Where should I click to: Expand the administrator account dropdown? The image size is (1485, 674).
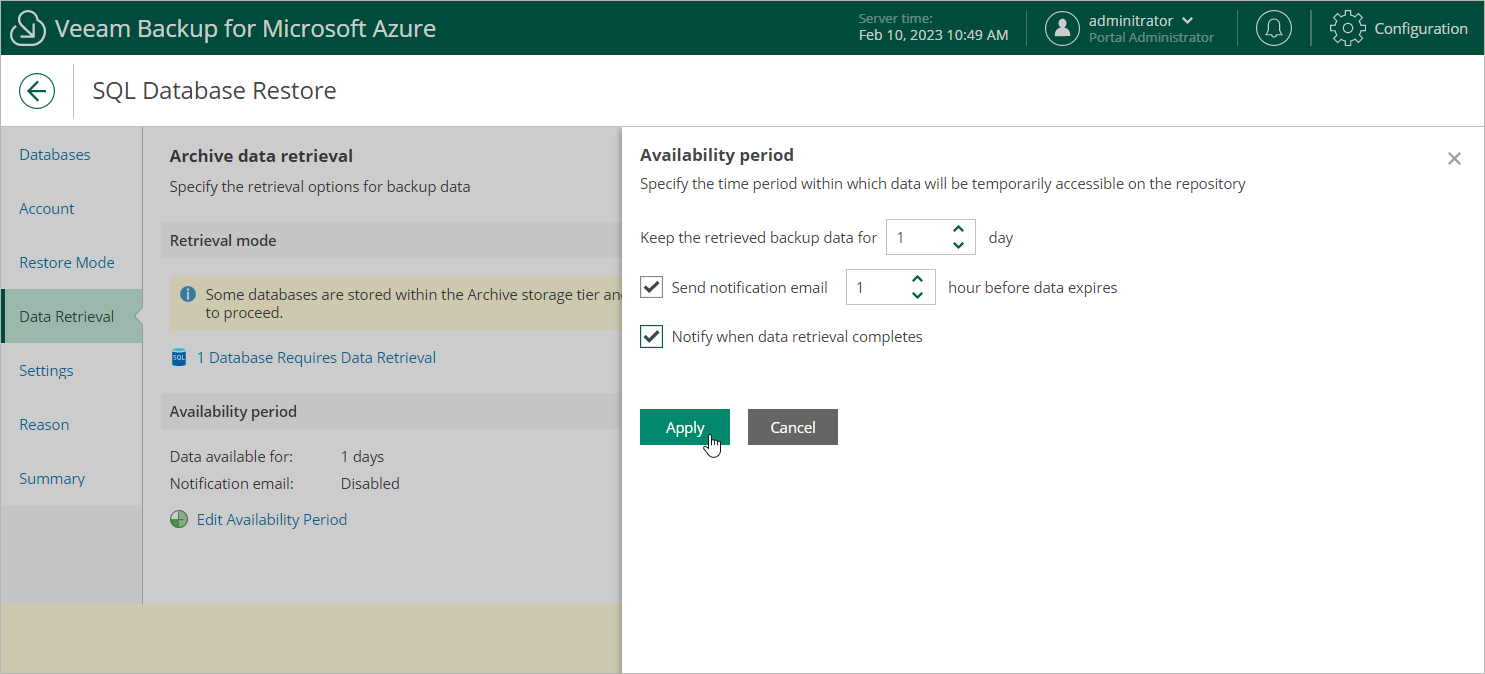[1187, 21]
